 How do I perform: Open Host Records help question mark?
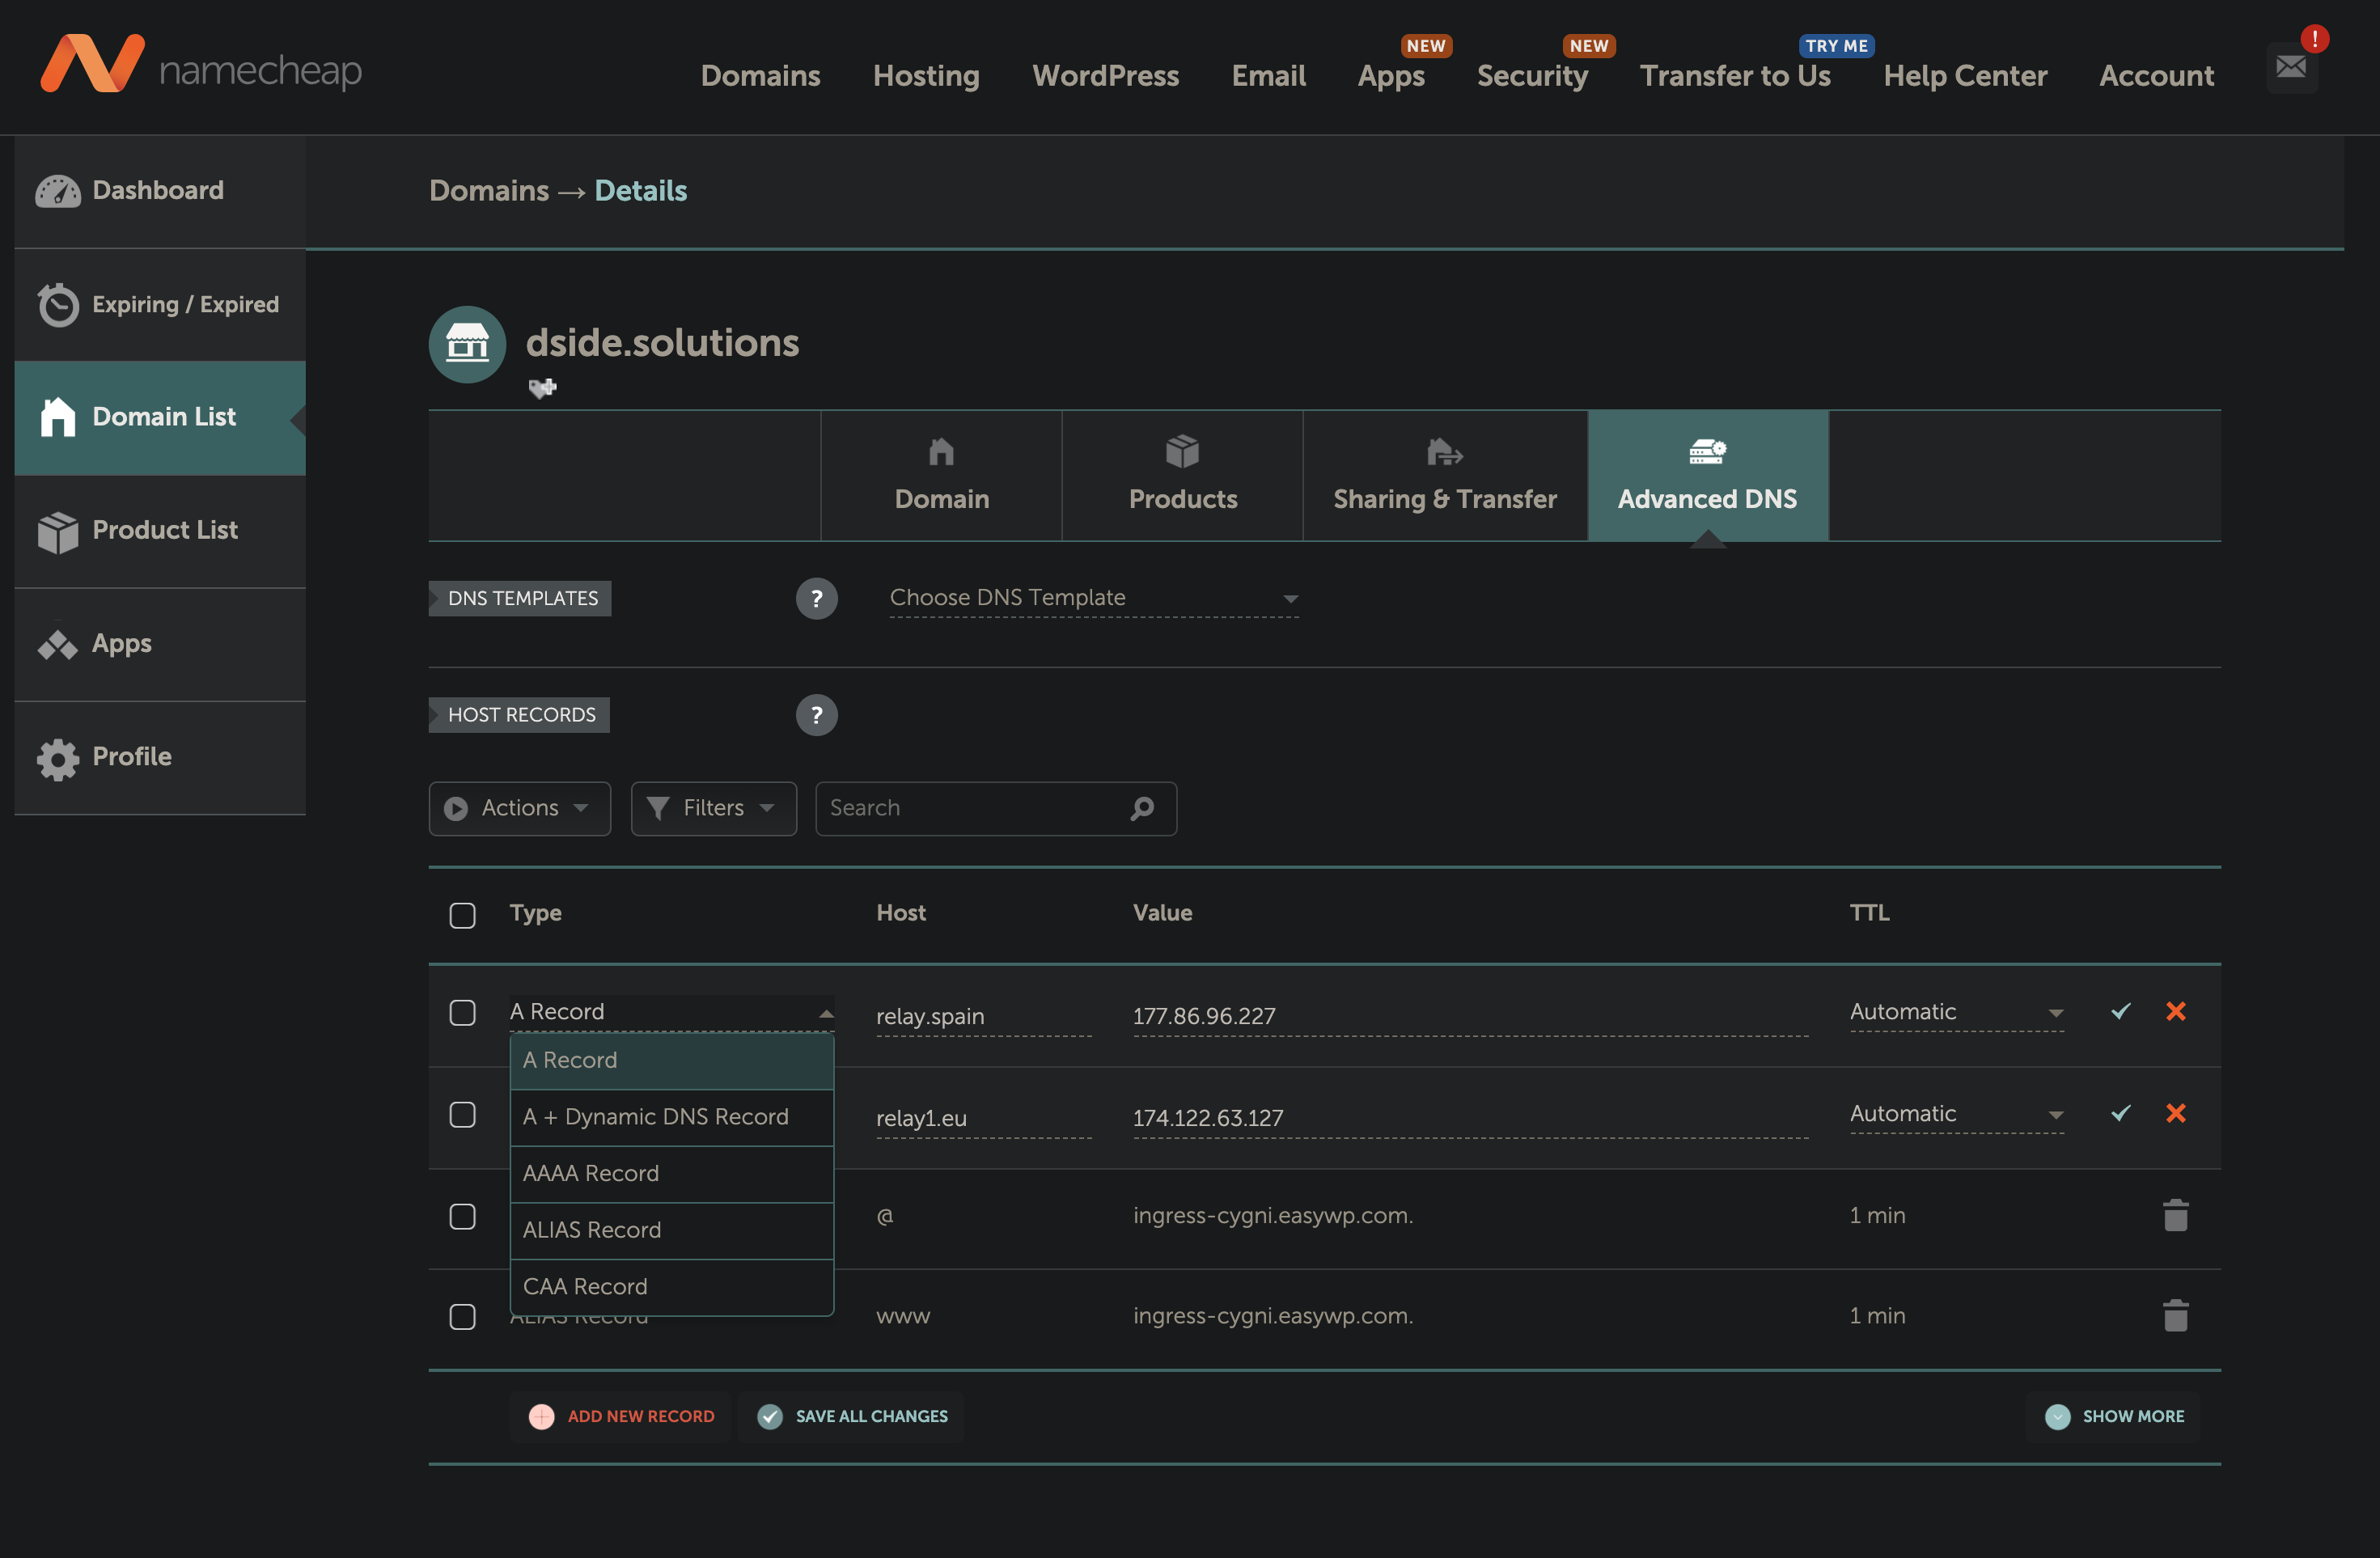coord(816,714)
